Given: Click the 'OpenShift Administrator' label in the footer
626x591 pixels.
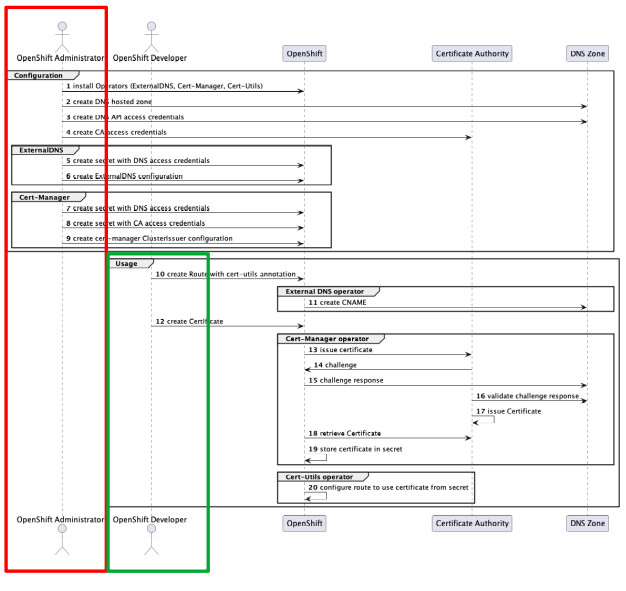Looking at the screenshot, I should coord(60,520).
